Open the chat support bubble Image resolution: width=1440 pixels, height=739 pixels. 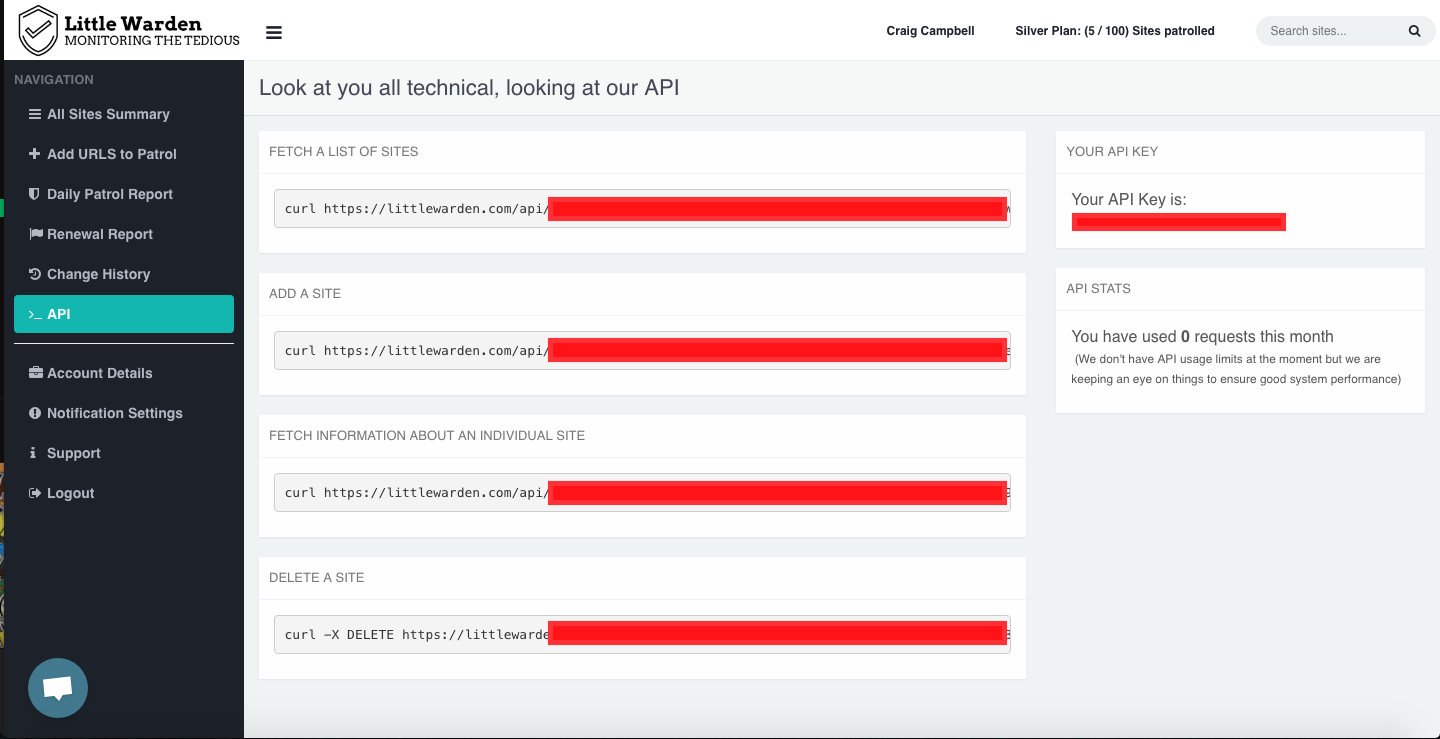[58, 688]
